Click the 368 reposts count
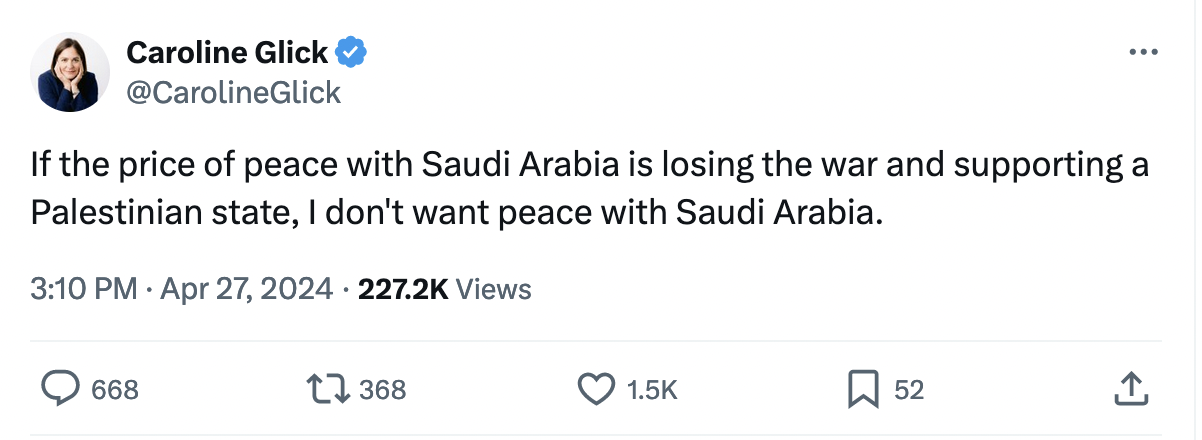The width and height of the screenshot is (1202, 440). point(383,390)
